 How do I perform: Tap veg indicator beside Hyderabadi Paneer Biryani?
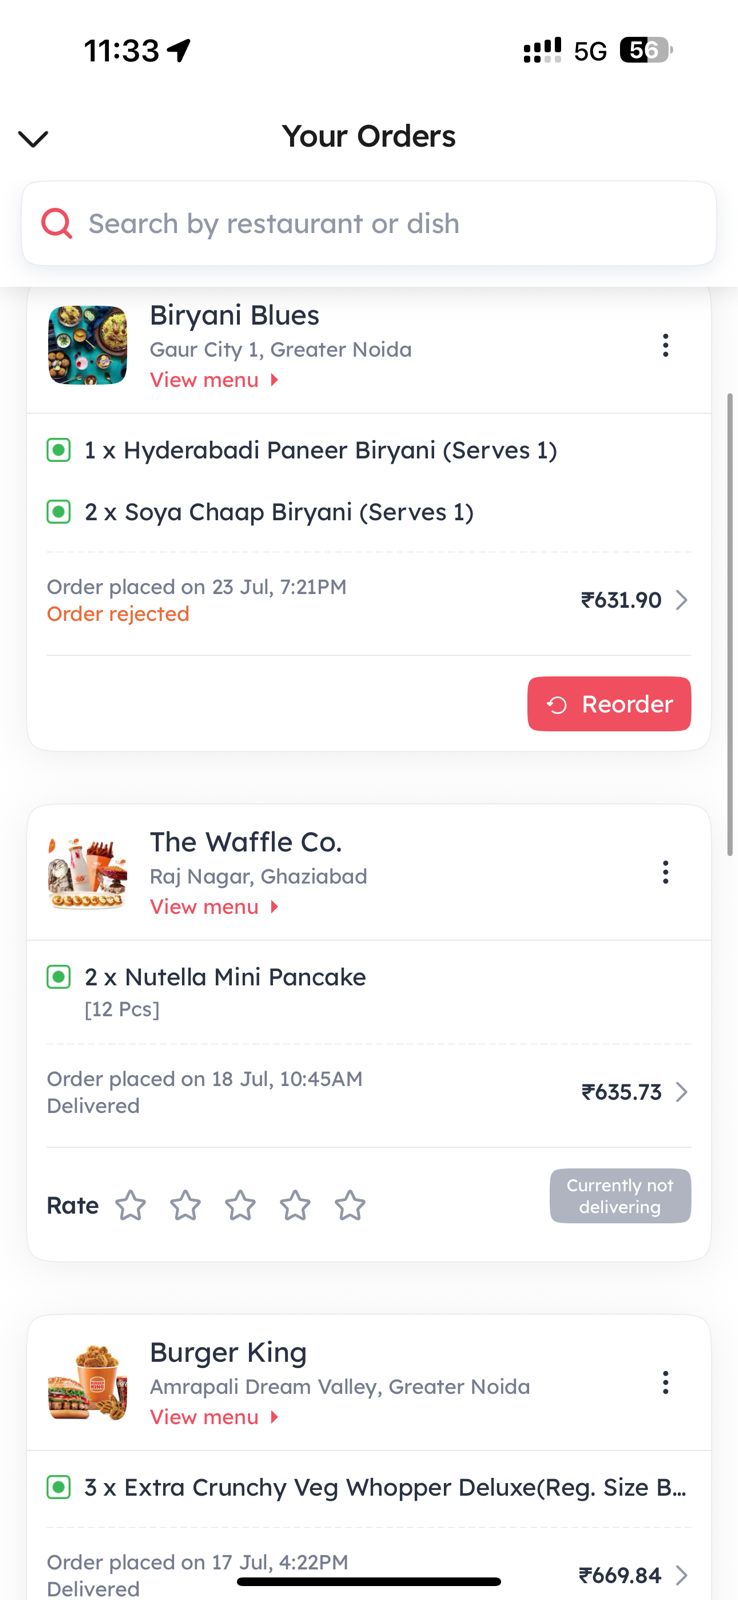click(59, 451)
